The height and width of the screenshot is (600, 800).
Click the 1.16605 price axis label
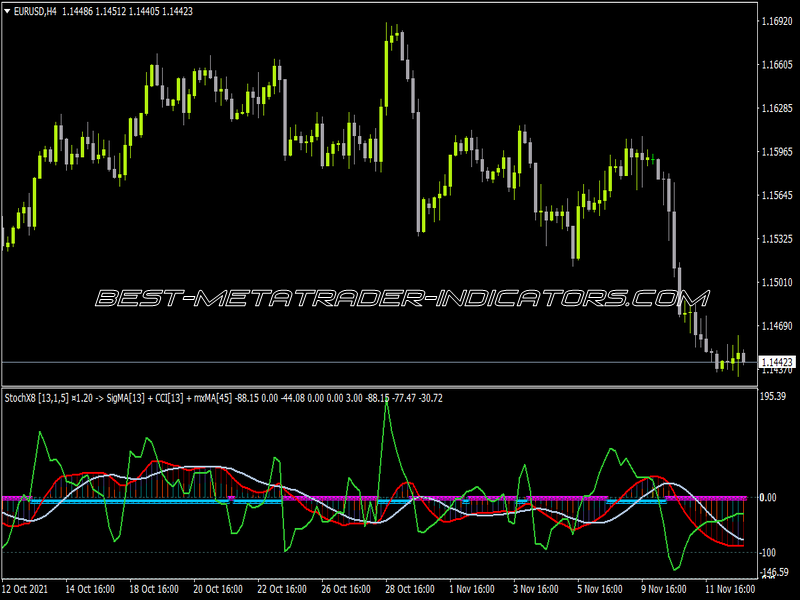778,64
